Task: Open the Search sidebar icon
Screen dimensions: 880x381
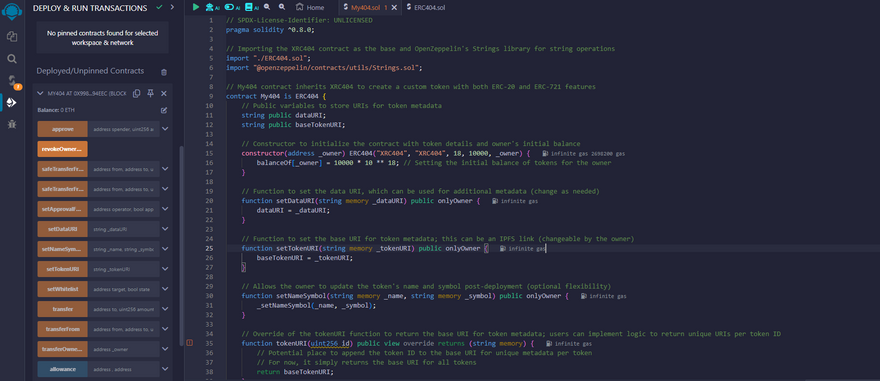Action: [12, 59]
